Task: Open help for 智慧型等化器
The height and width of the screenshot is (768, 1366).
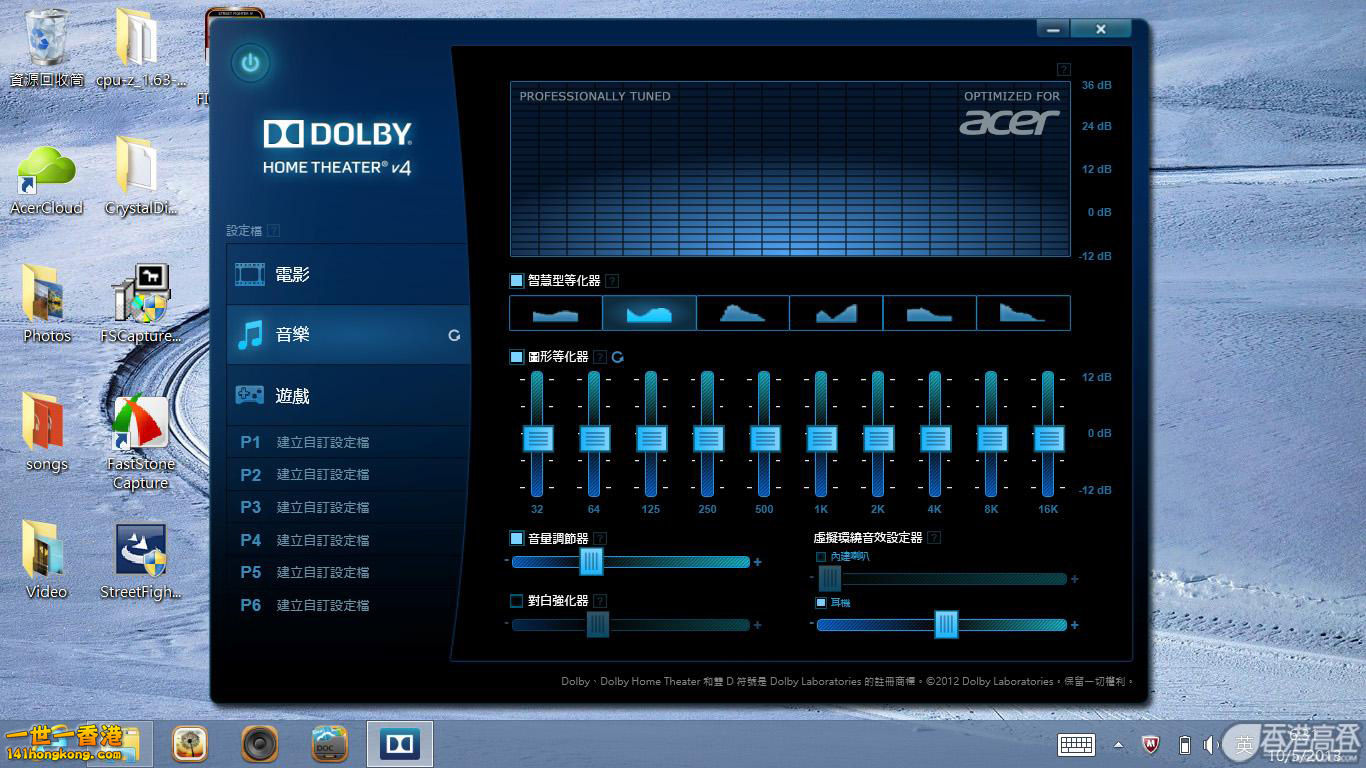Action: [x=612, y=281]
